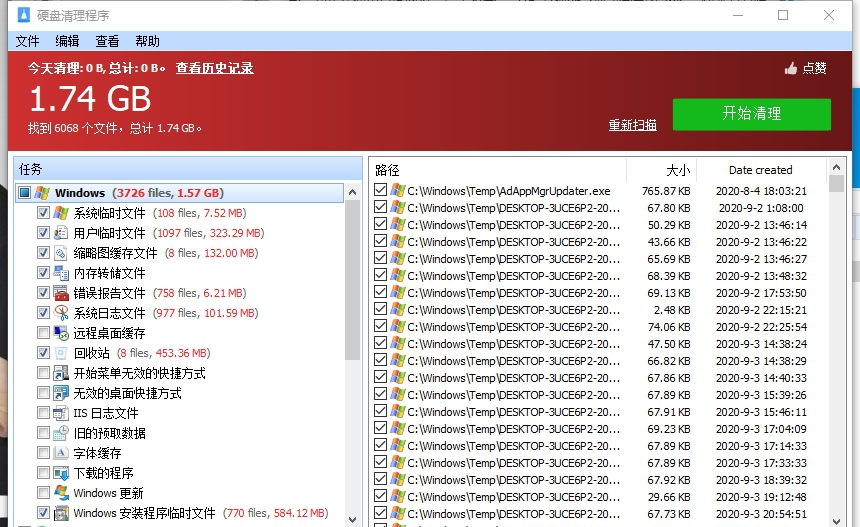Click the 重新扫描 link
The width and height of the screenshot is (860, 527).
[x=632, y=125]
